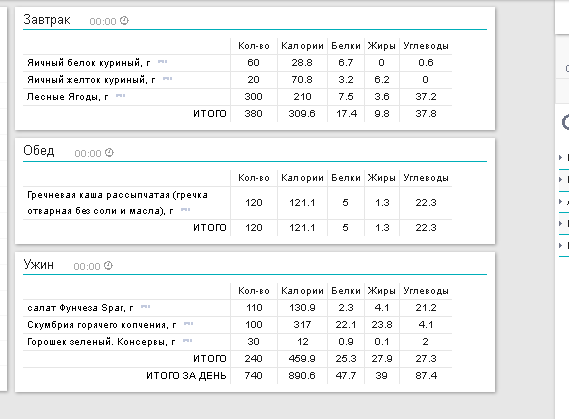The height and width of the screenshot is (419, 569).
Task: Select the Скумбрия горячего копчения entry
Action: [102, 325]
